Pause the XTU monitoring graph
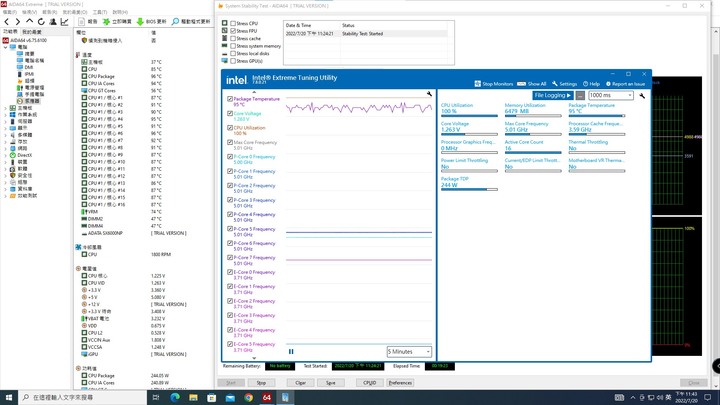The width and height of the screenshot is (720, 405). tap(291, 352)
